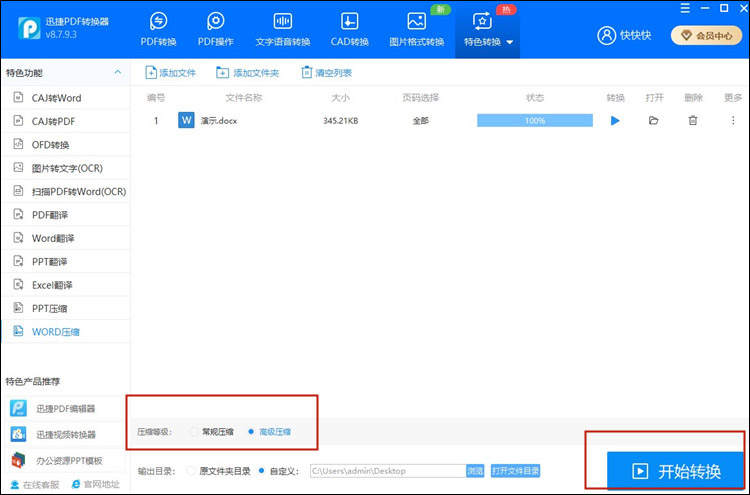
Task: Click the 迅捷PDF转换器 app logo
Action: (29, 28)
